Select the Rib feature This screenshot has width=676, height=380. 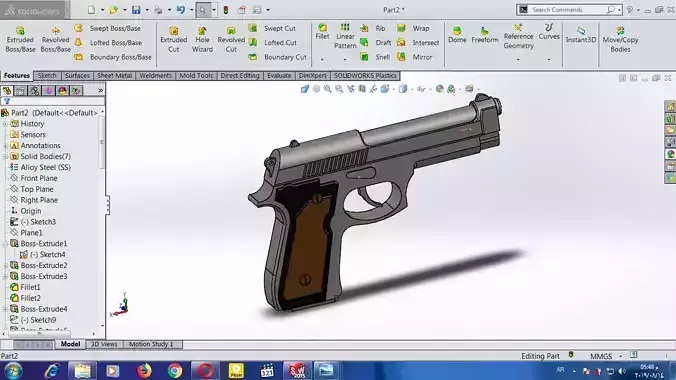[x=373, y=28]
